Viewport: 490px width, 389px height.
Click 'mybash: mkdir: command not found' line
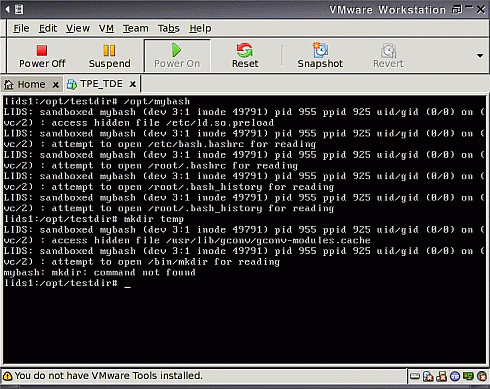[x=100, y=273]
